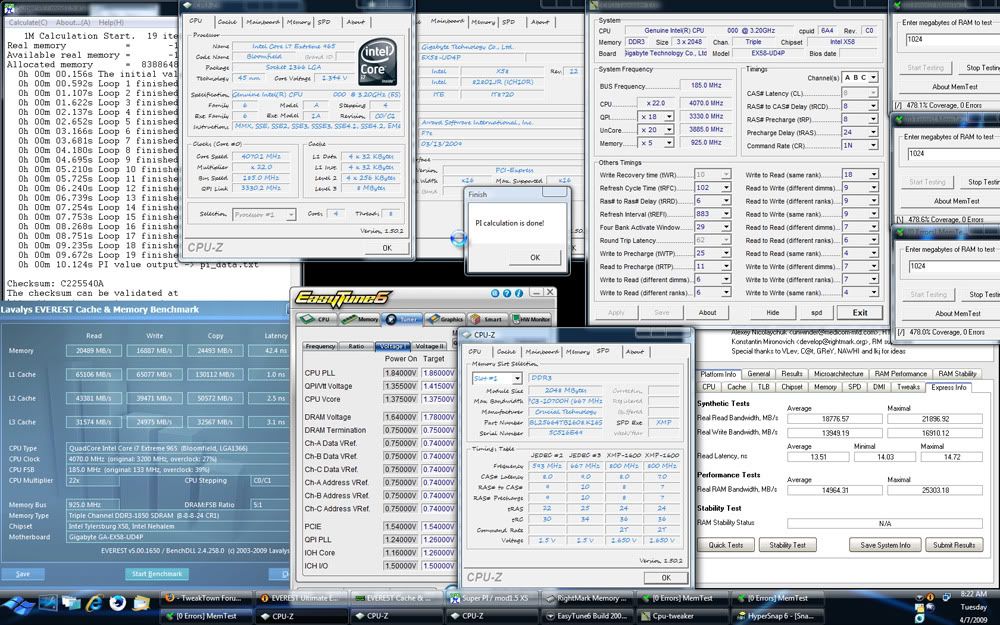Click the clock in the system tray

coord(973,607)
